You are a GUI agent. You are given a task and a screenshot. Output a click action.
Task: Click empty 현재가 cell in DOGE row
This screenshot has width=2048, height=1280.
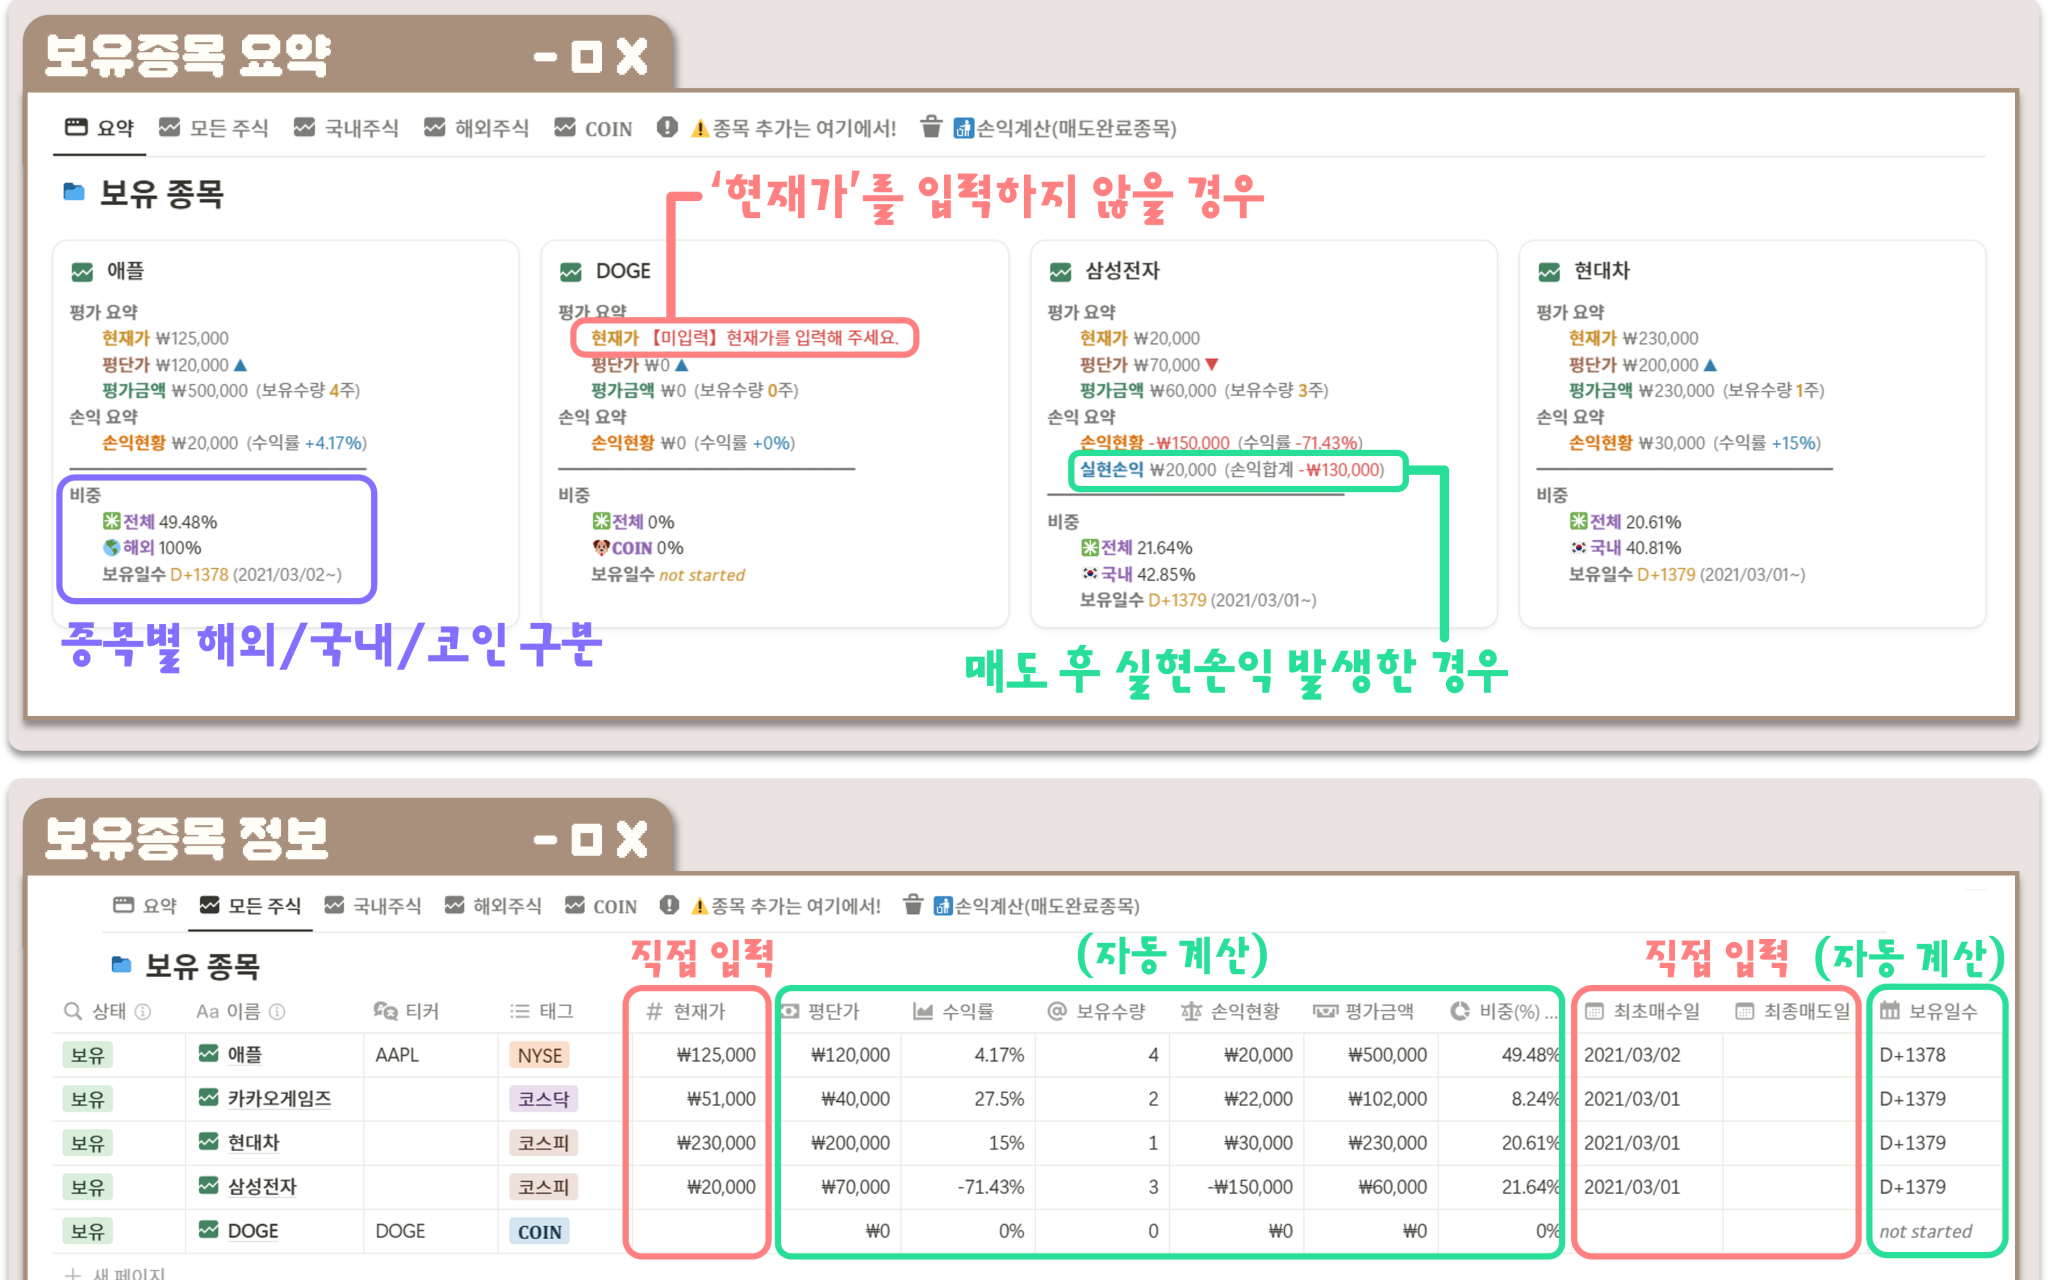point(697,1231)
